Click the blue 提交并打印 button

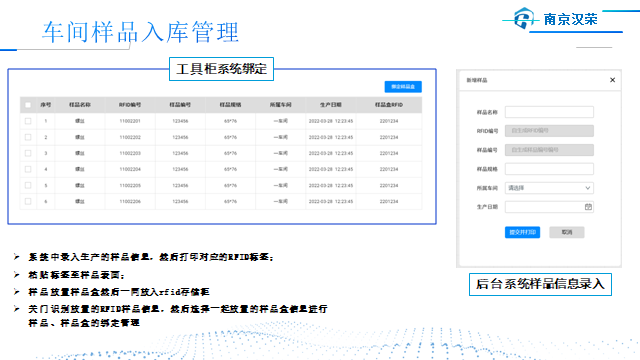point(522,232)
